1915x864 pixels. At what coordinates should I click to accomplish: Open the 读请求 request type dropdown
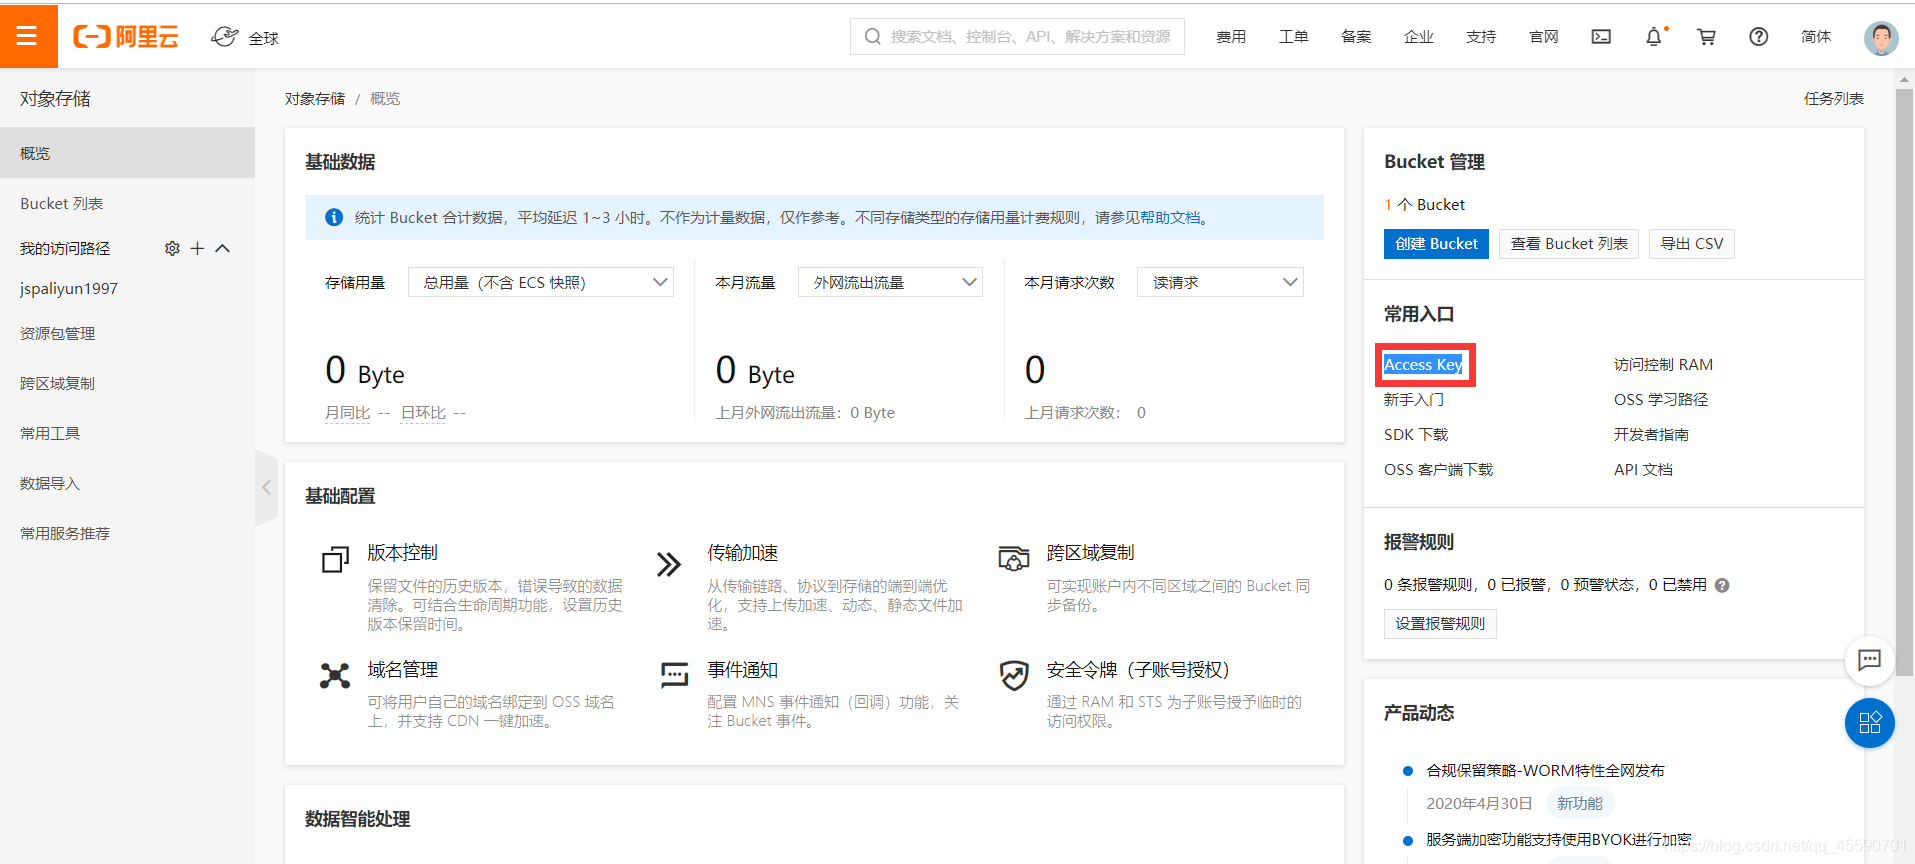coord(1220,282)
